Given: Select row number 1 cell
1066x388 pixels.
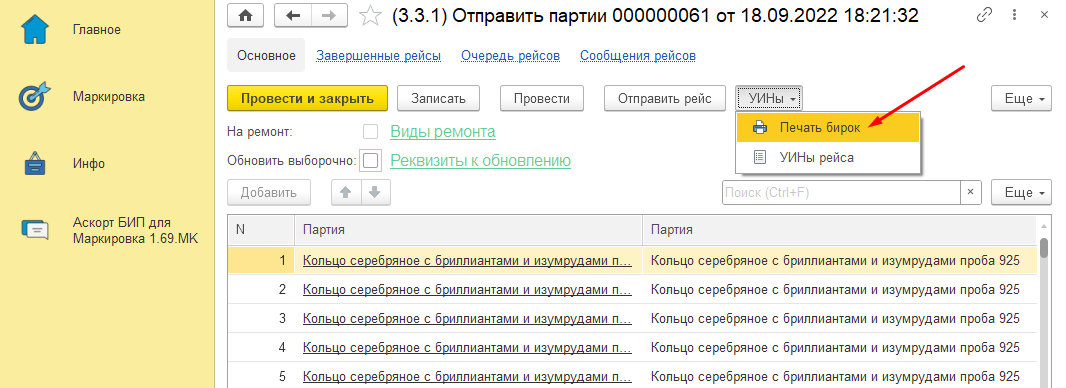Looking at the screenshot, I should click(x=261, y=260).
